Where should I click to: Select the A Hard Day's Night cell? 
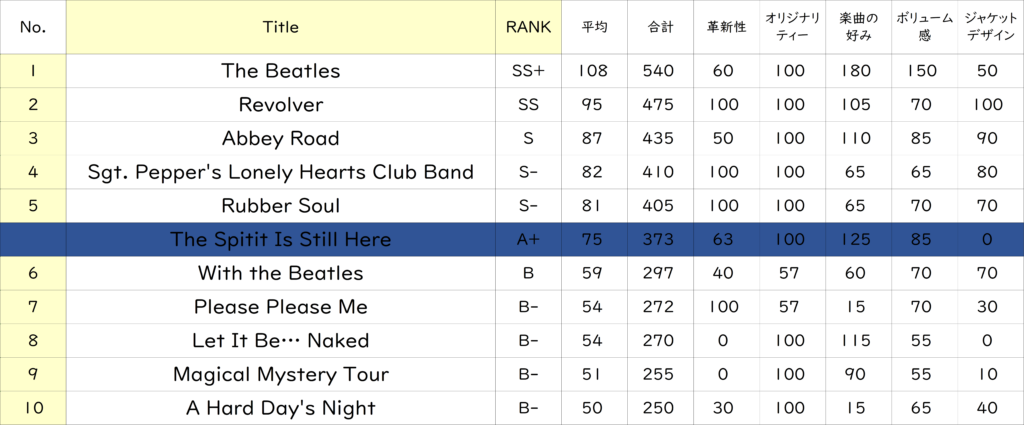280,407
